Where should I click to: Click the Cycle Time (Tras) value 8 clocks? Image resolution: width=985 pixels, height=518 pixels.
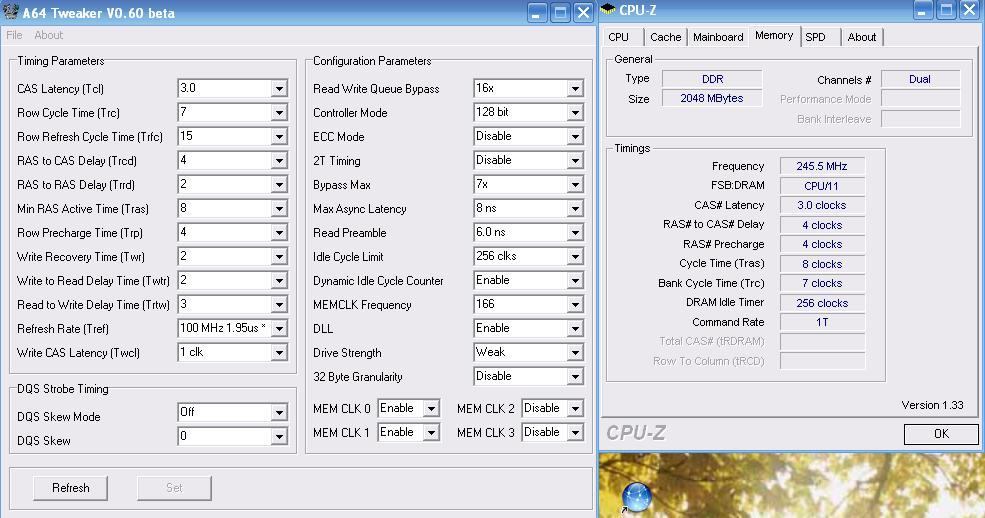coord(822,264)
